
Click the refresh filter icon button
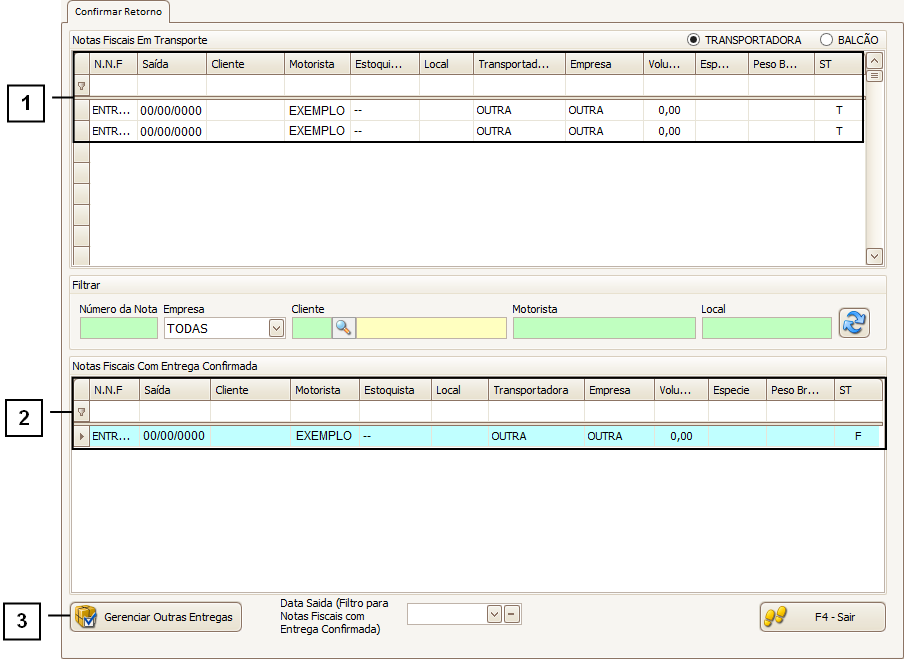(x=853, y=323)
